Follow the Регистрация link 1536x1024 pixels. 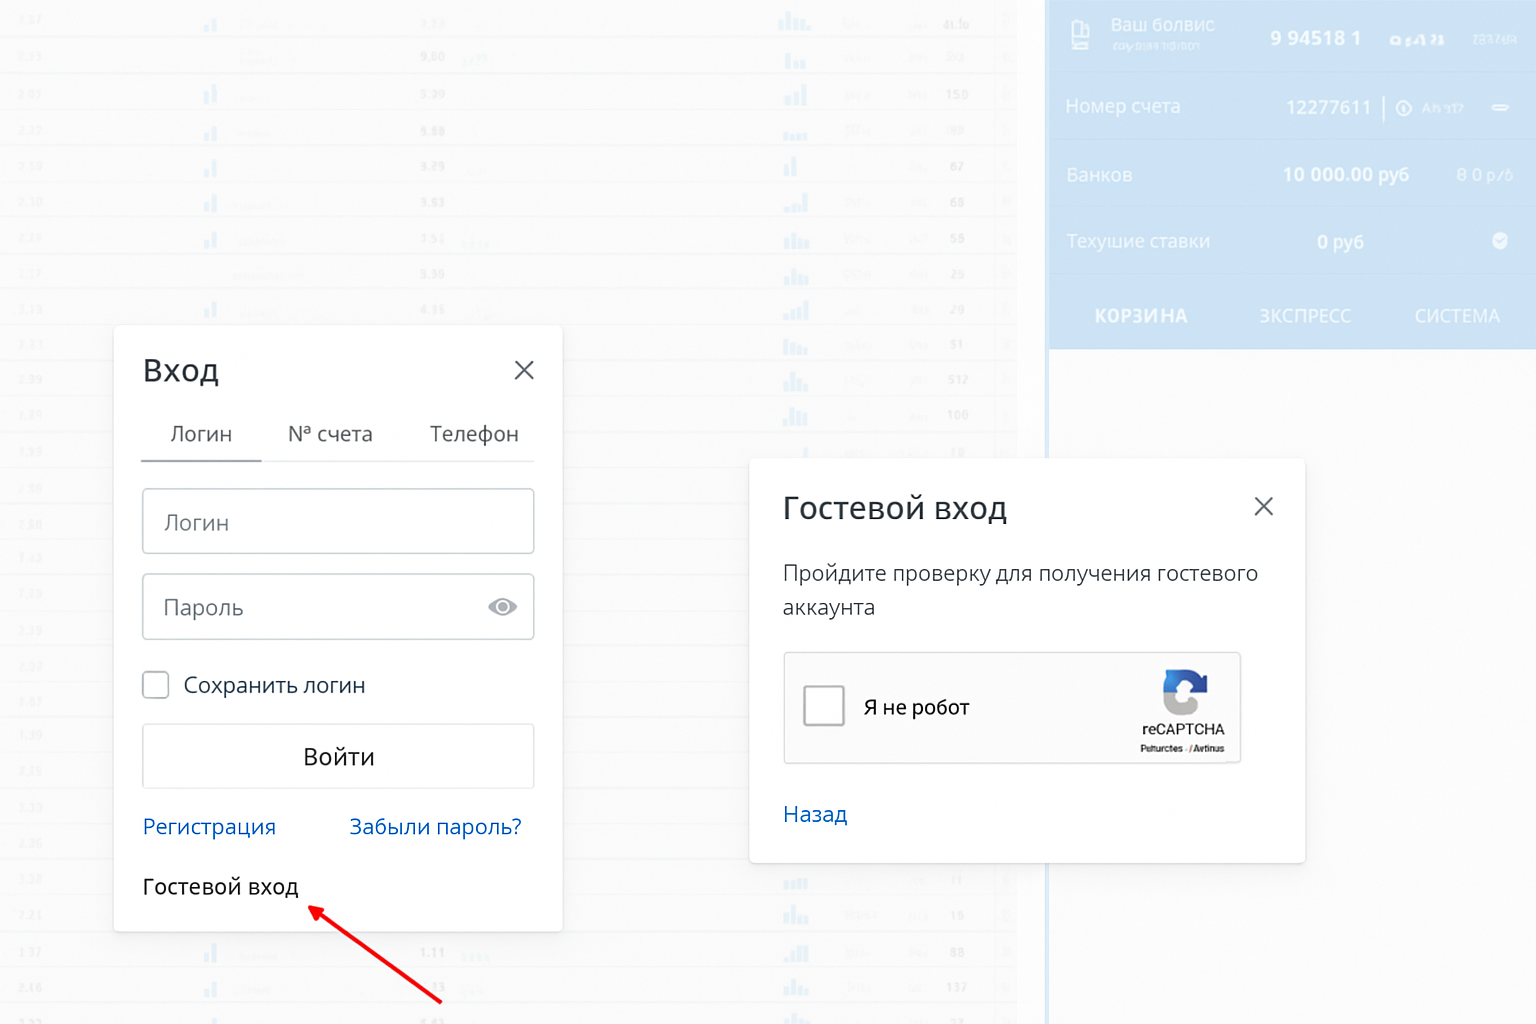(209, 827)
